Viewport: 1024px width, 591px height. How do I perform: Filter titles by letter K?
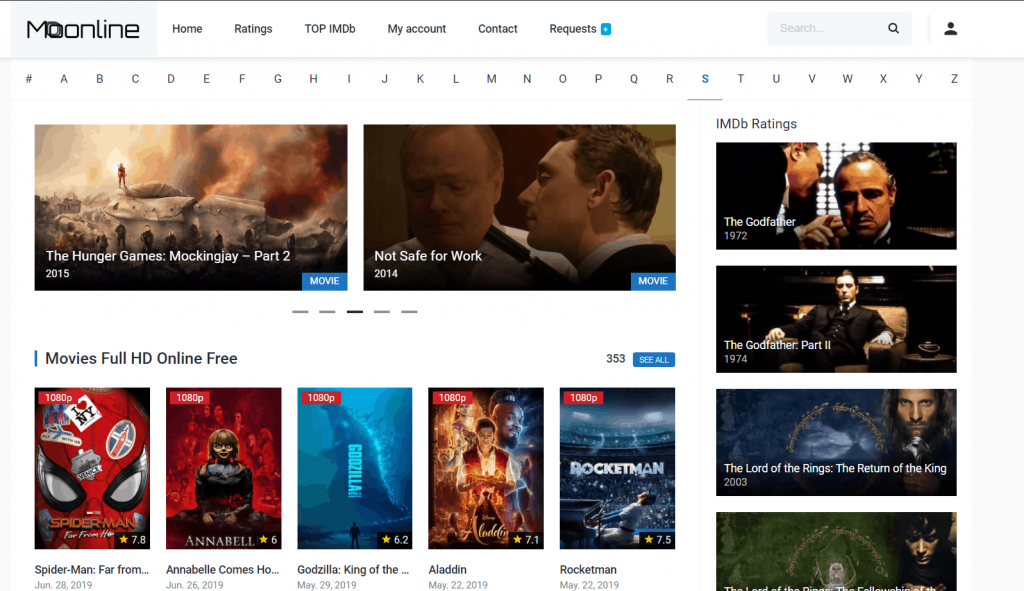pos(420,79)
